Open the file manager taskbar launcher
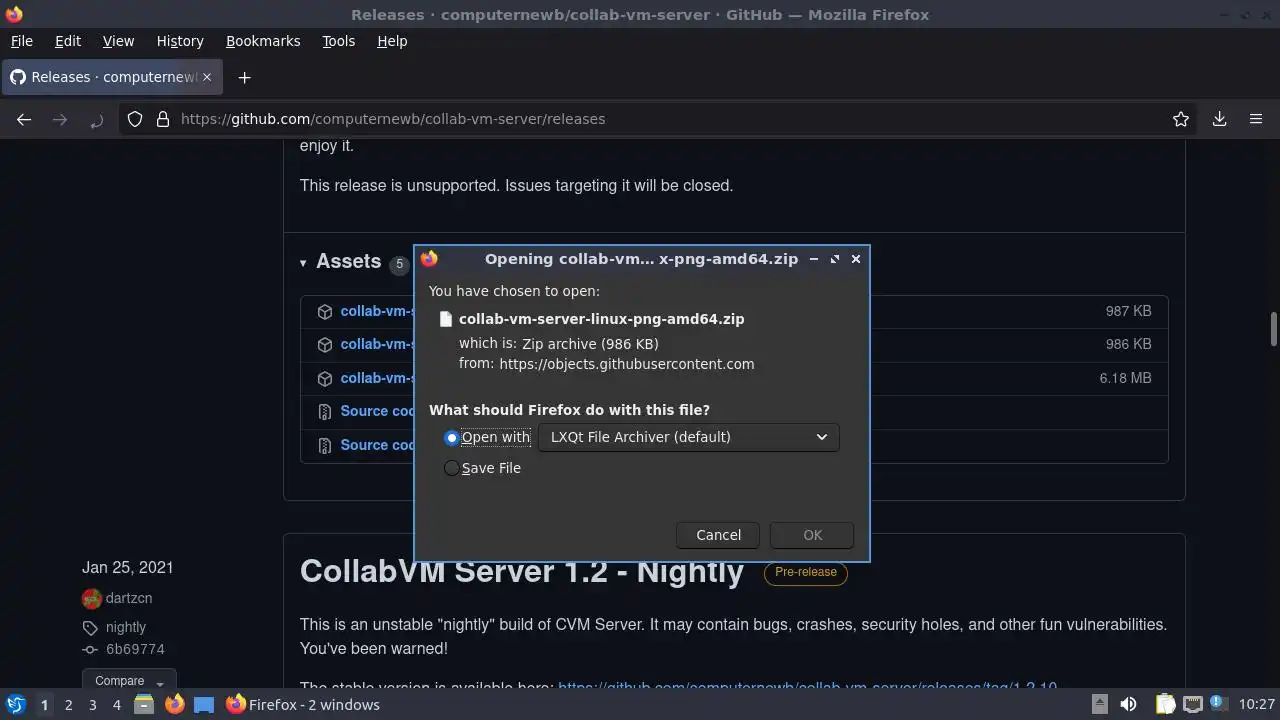The image size is (1280, 720). [x=144, y=705]
